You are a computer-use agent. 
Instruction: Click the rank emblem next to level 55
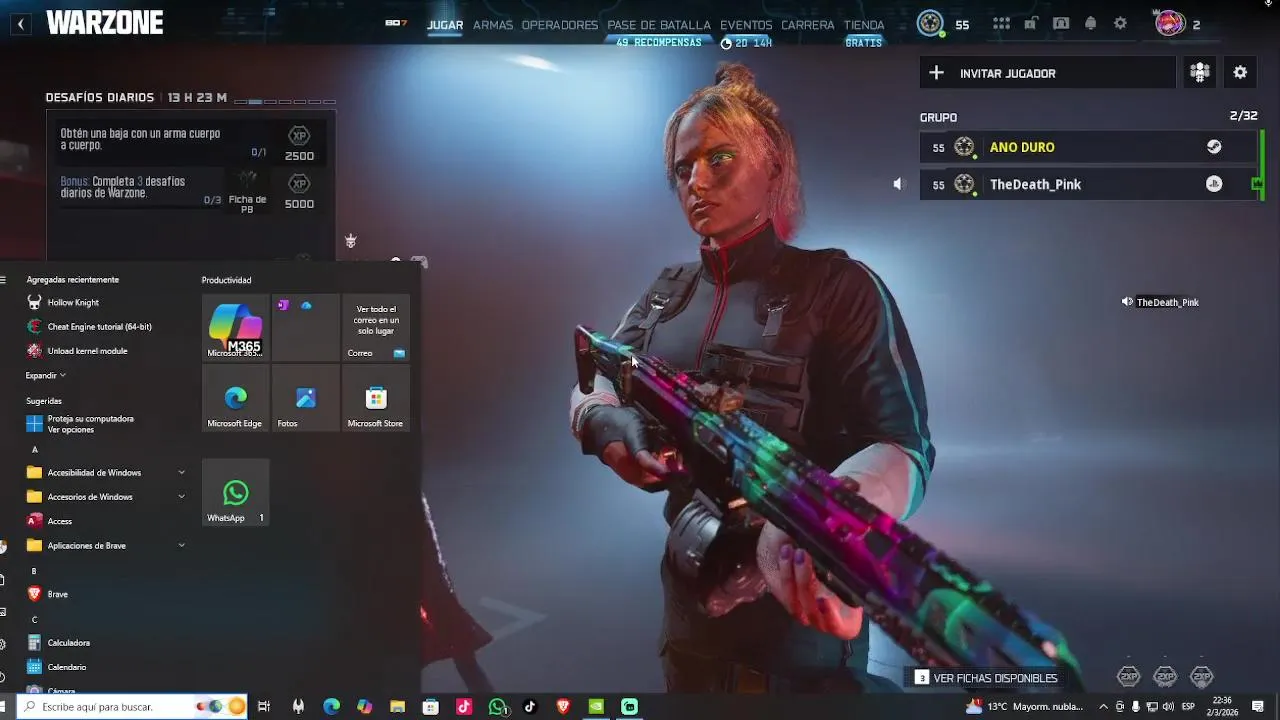pos(931,24)
